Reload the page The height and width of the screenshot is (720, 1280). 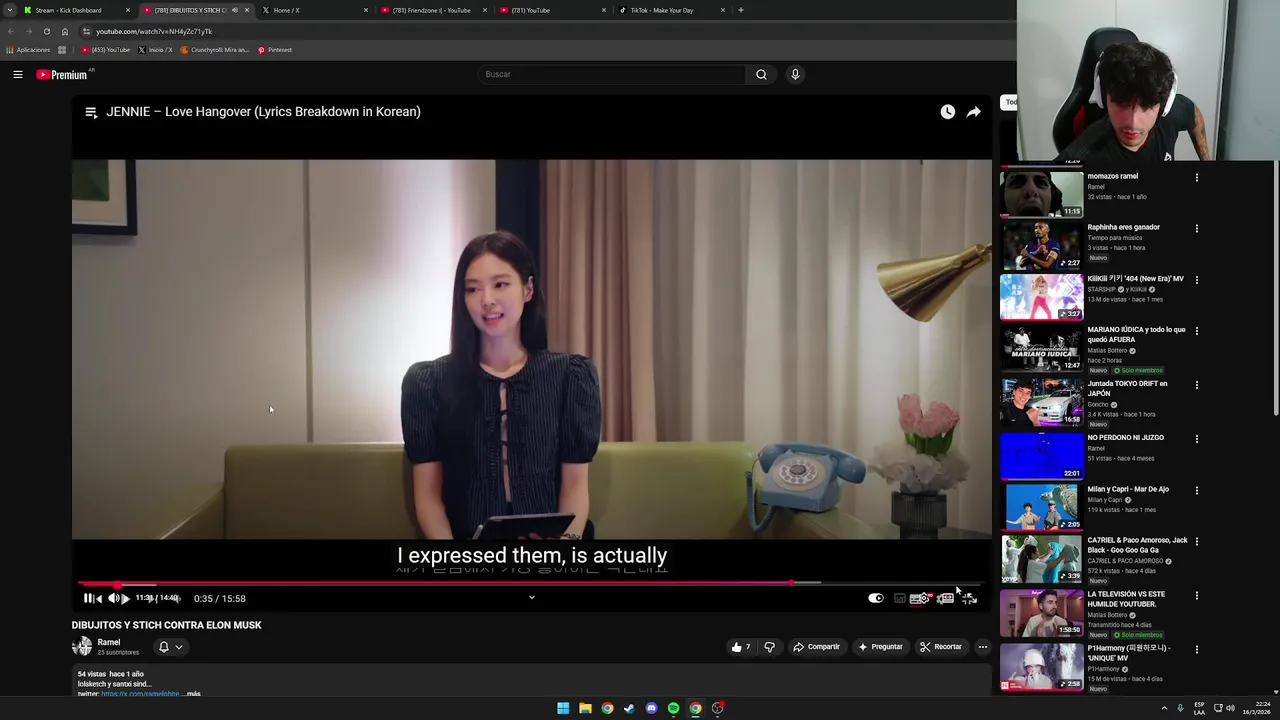pyautogui.click(x=46, y=31)
